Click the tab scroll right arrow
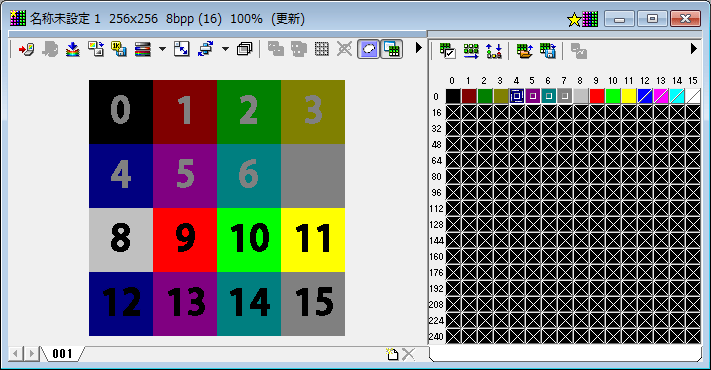 click(x=31, y=354)
